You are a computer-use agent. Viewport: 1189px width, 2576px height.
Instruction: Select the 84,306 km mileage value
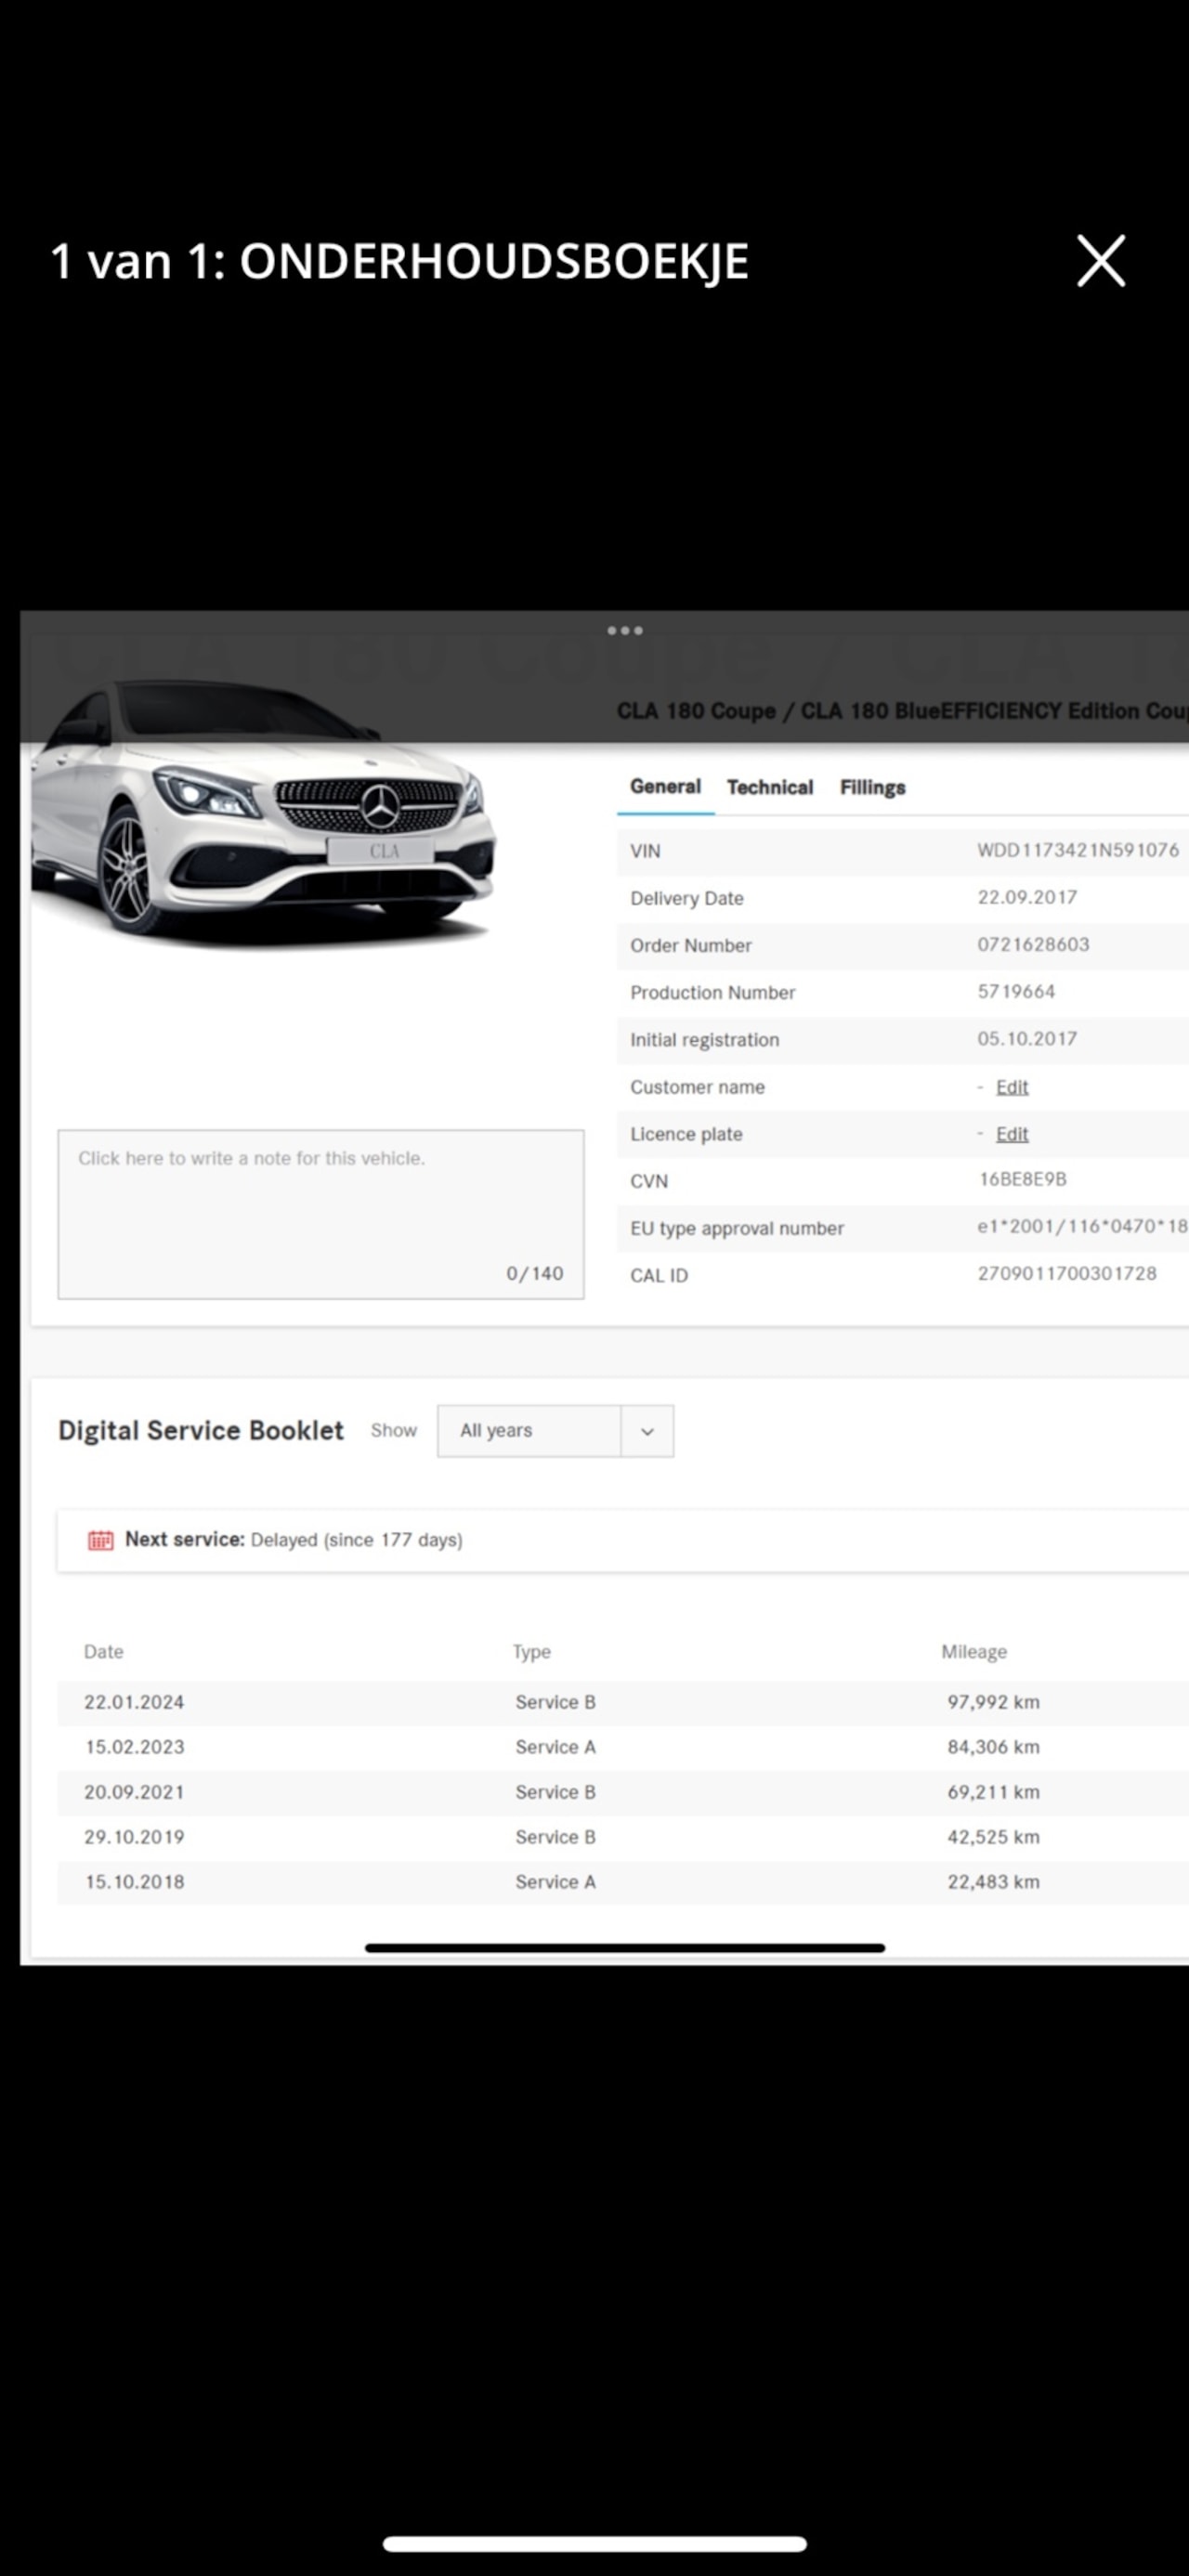pyautogui.click(x=993, y=1747)
